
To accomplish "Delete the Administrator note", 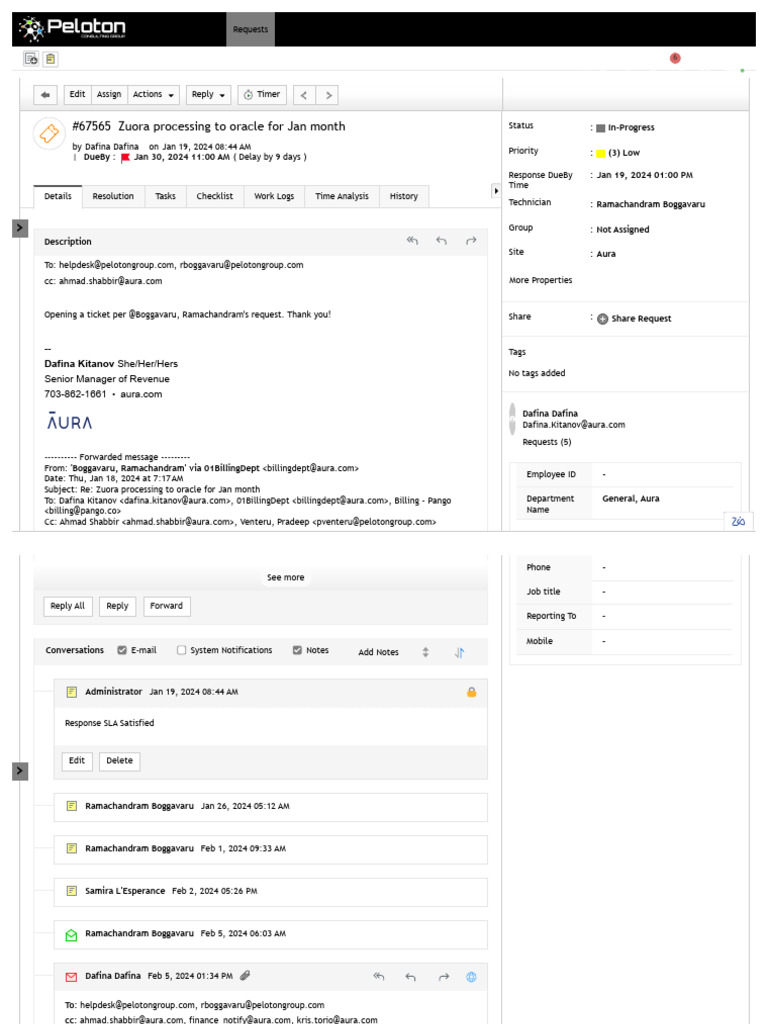I will pyautogui.click(x=120, y=761).
